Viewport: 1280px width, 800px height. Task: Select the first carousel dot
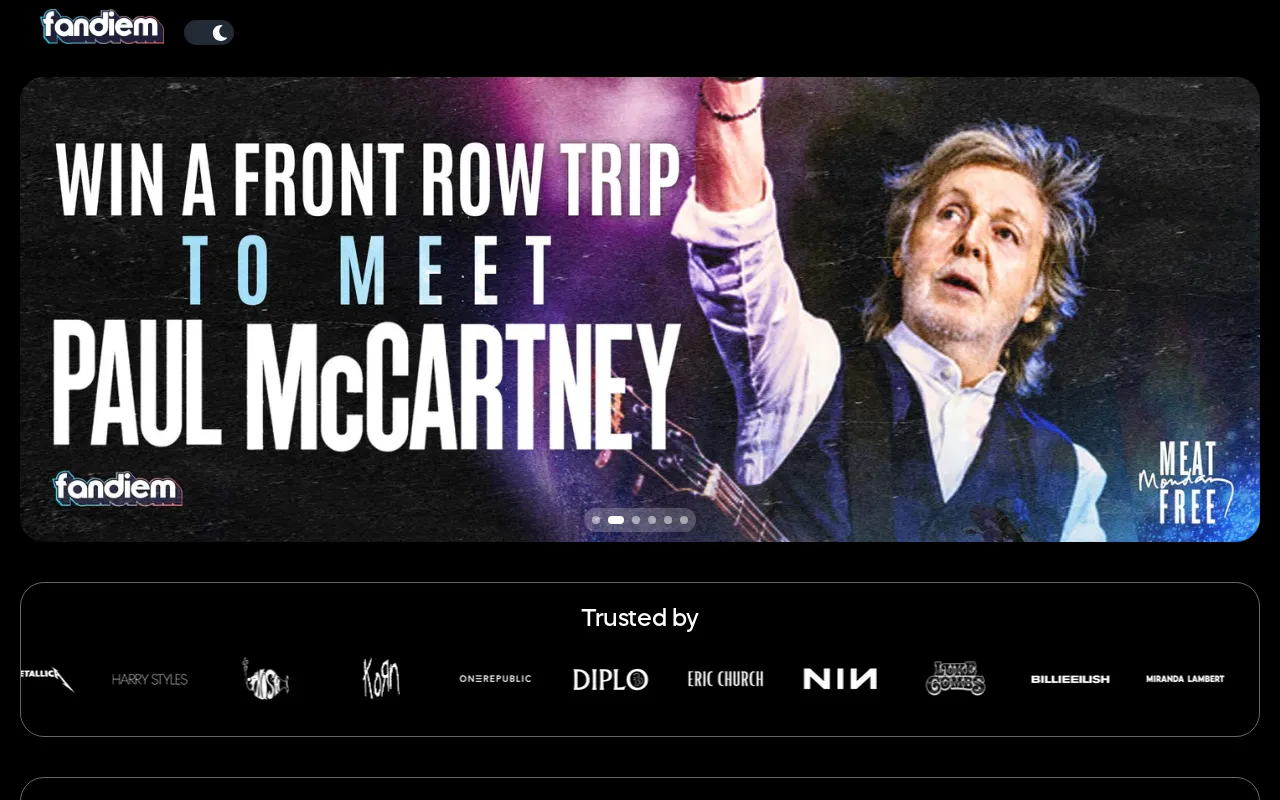(x=596, y=520)
